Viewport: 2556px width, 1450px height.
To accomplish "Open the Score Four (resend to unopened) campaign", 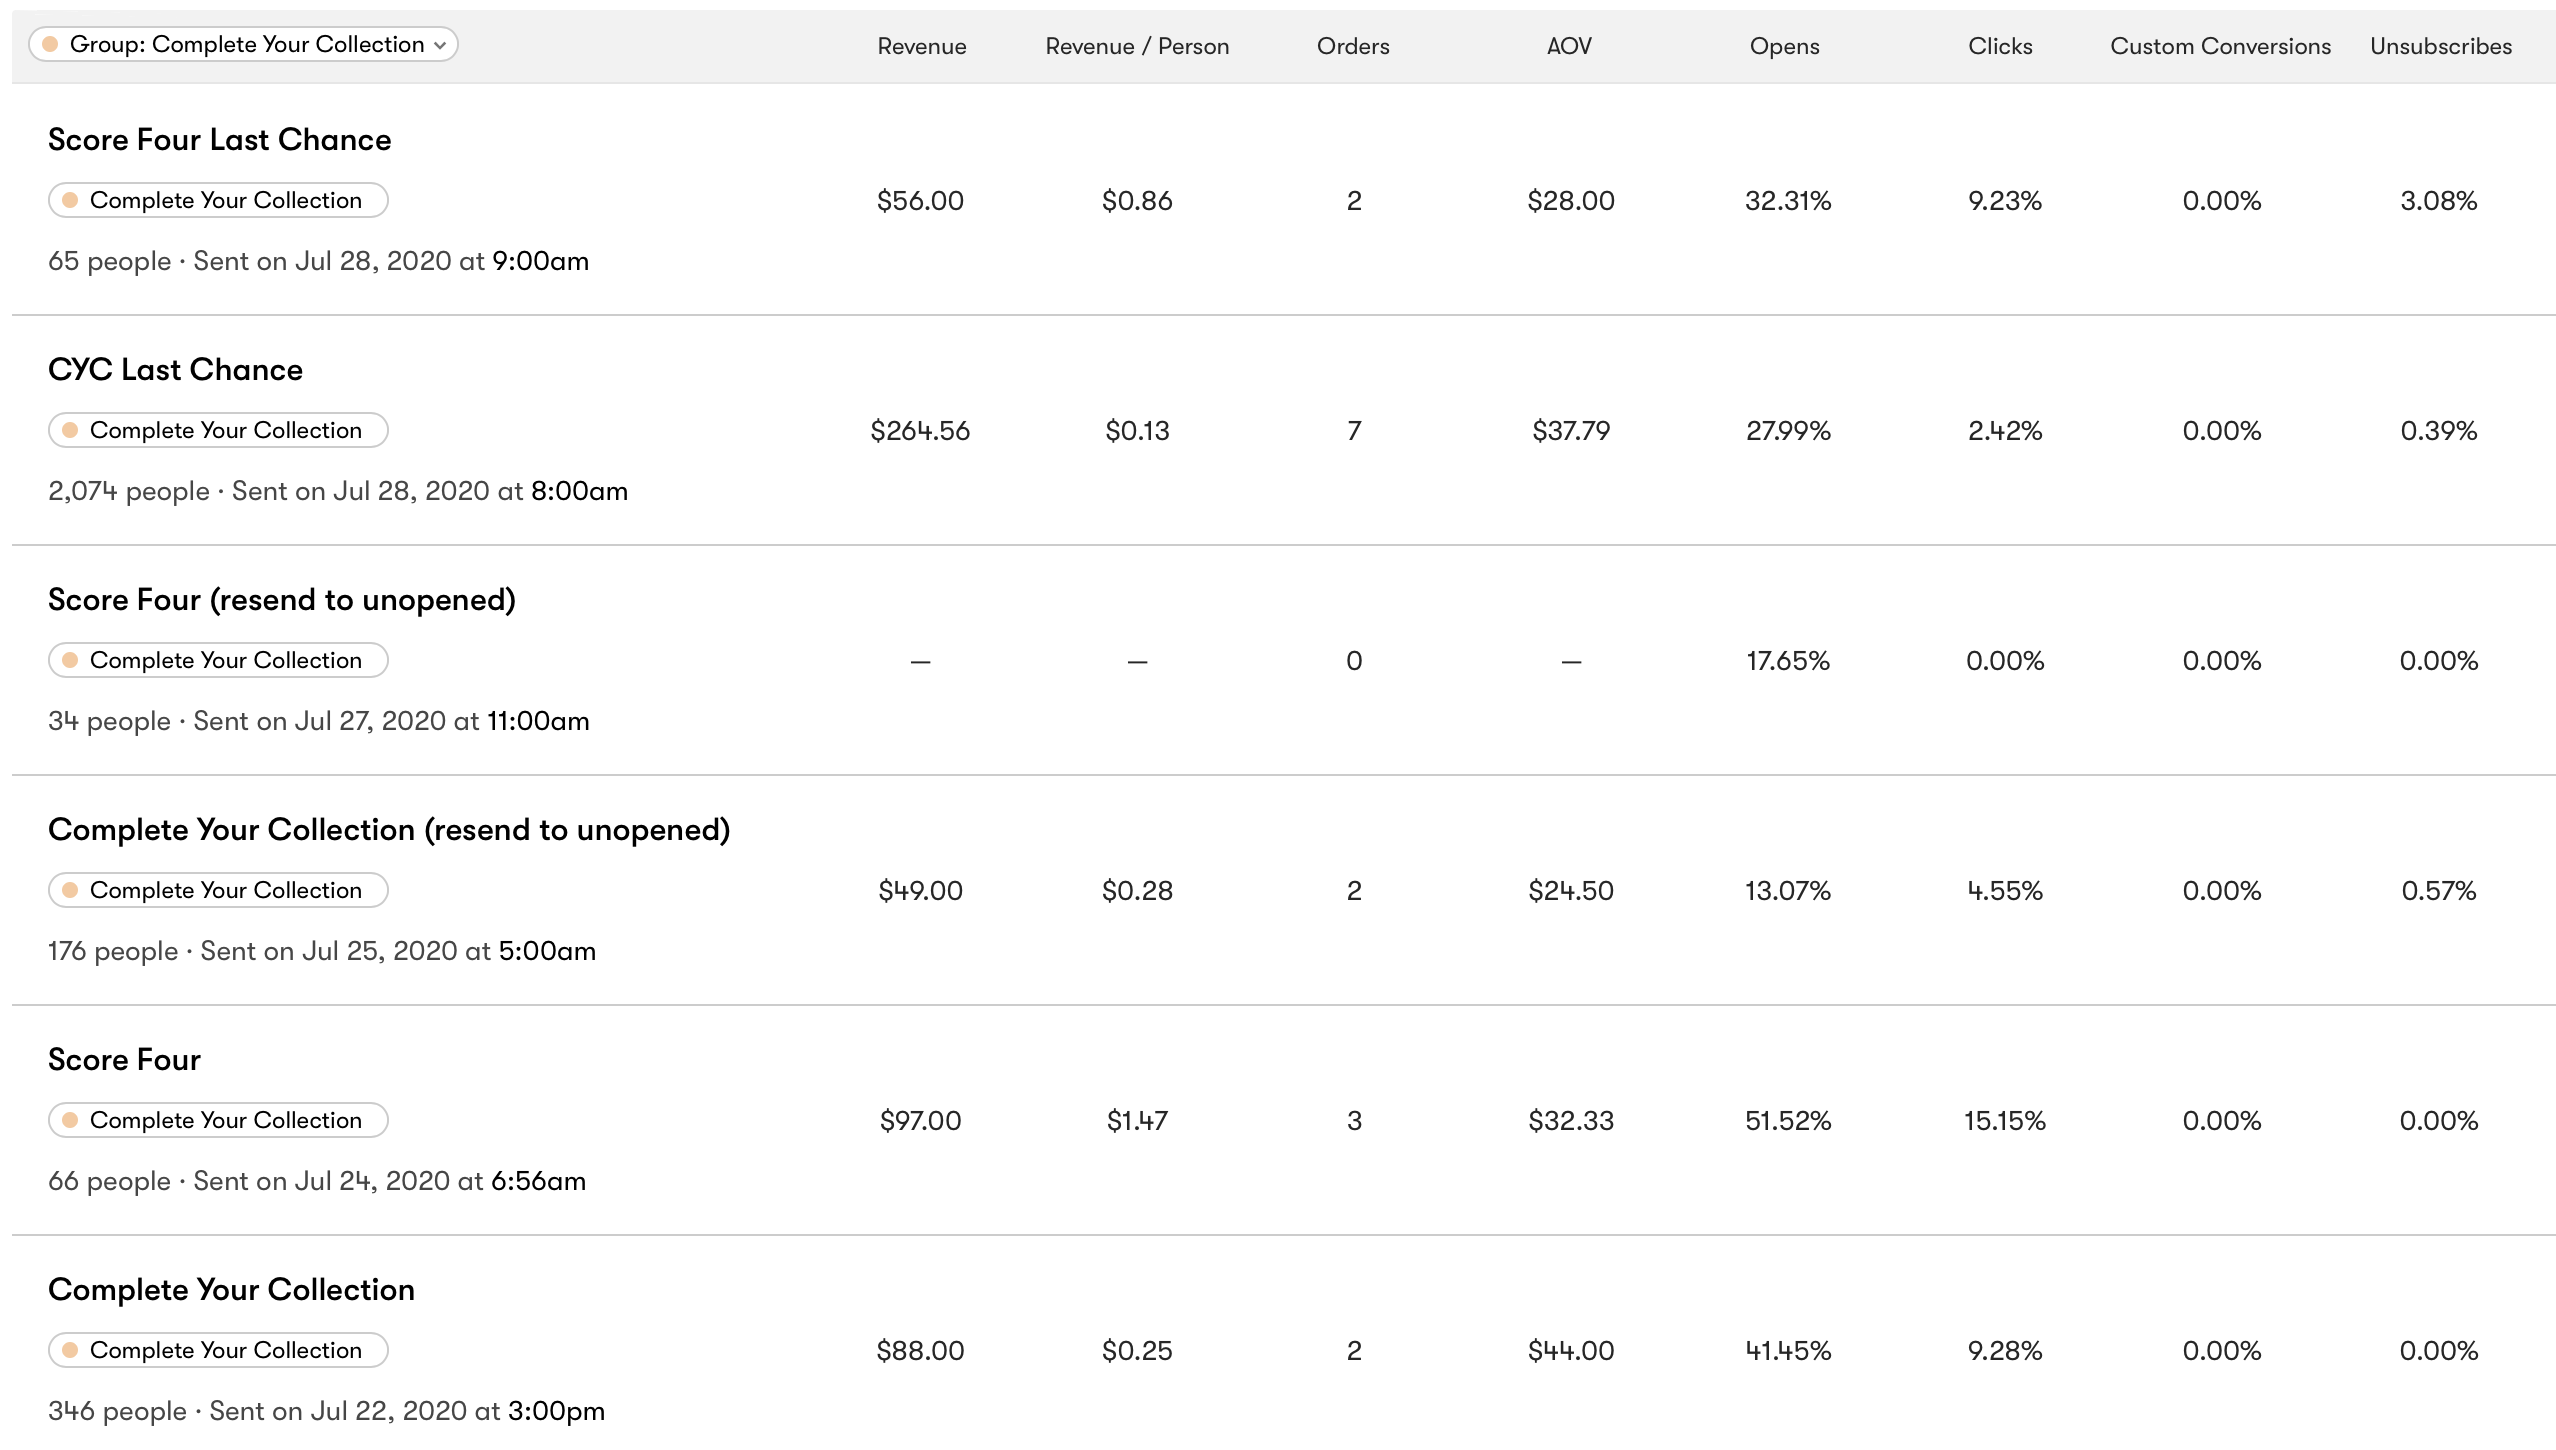I will tap(281, 600).
